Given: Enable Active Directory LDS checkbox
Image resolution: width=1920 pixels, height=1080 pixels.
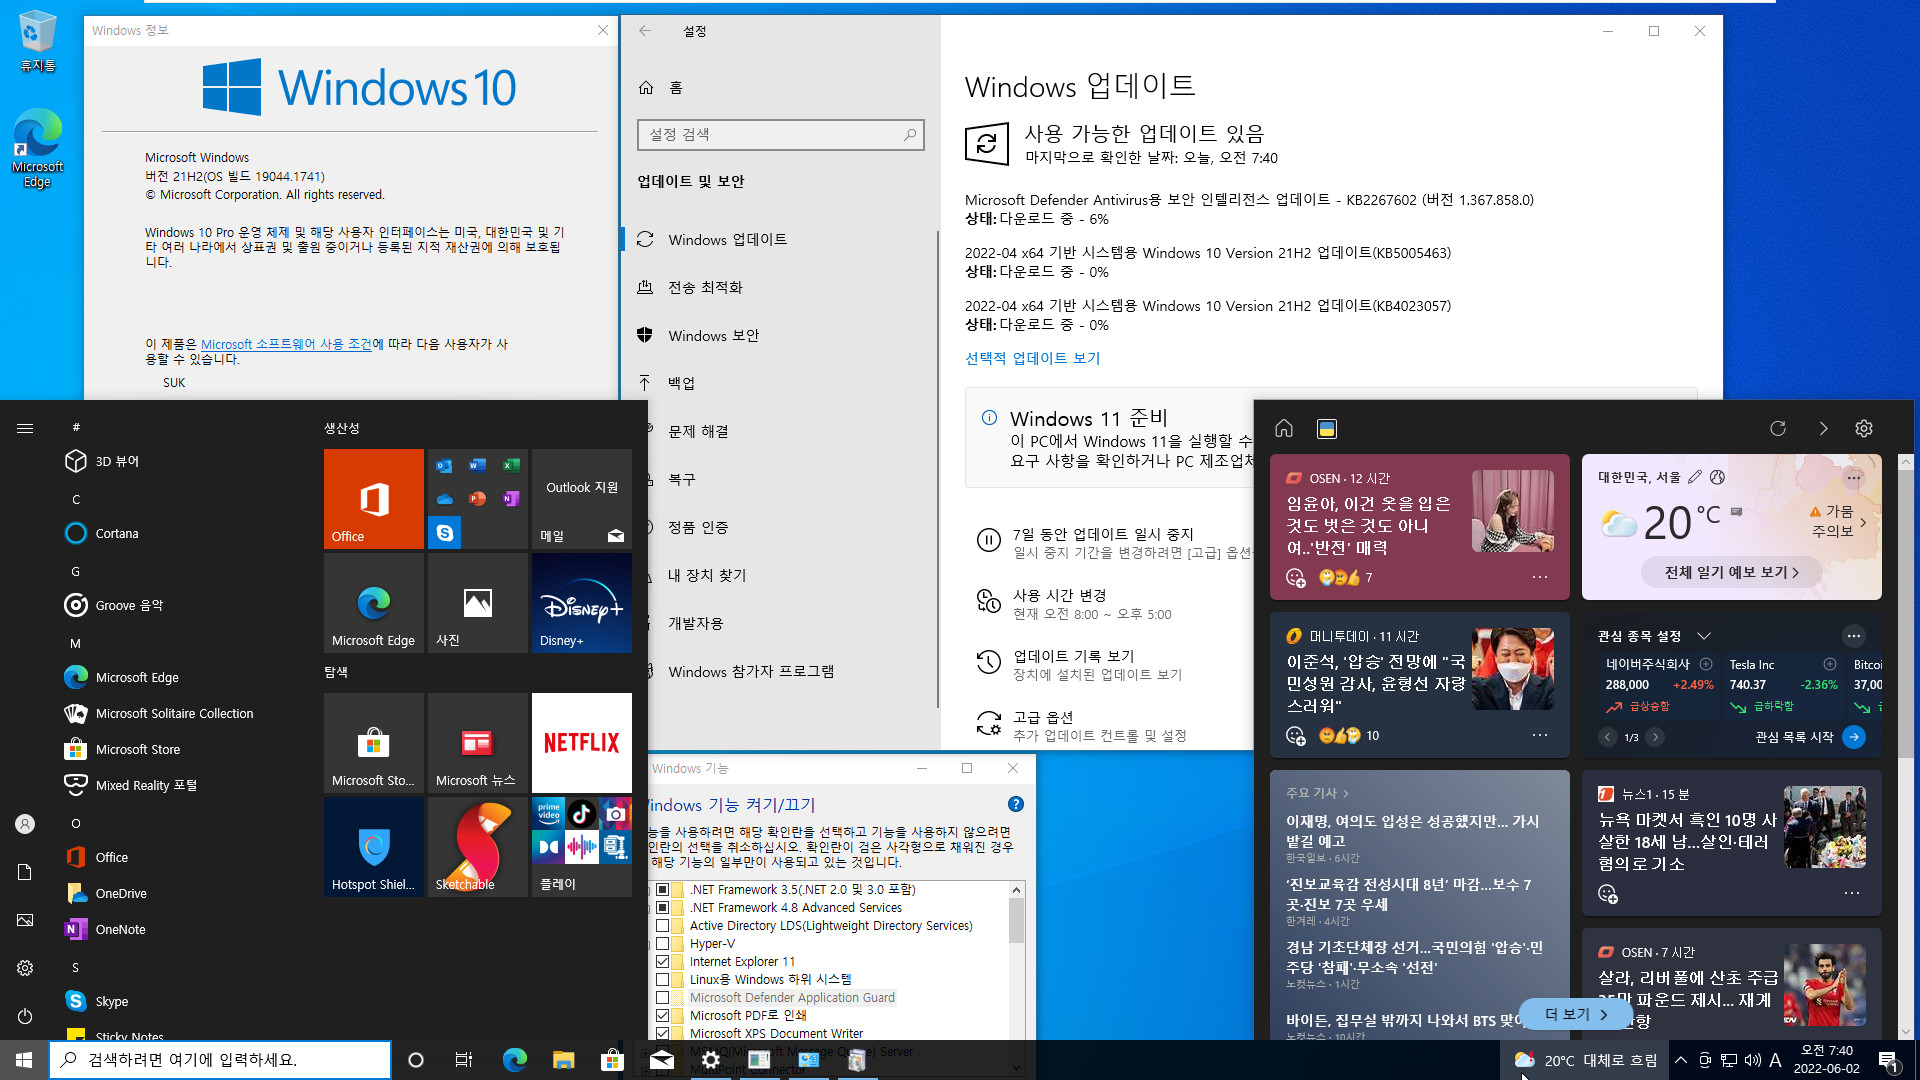Looking at the screenshot, I should [662, 925].
